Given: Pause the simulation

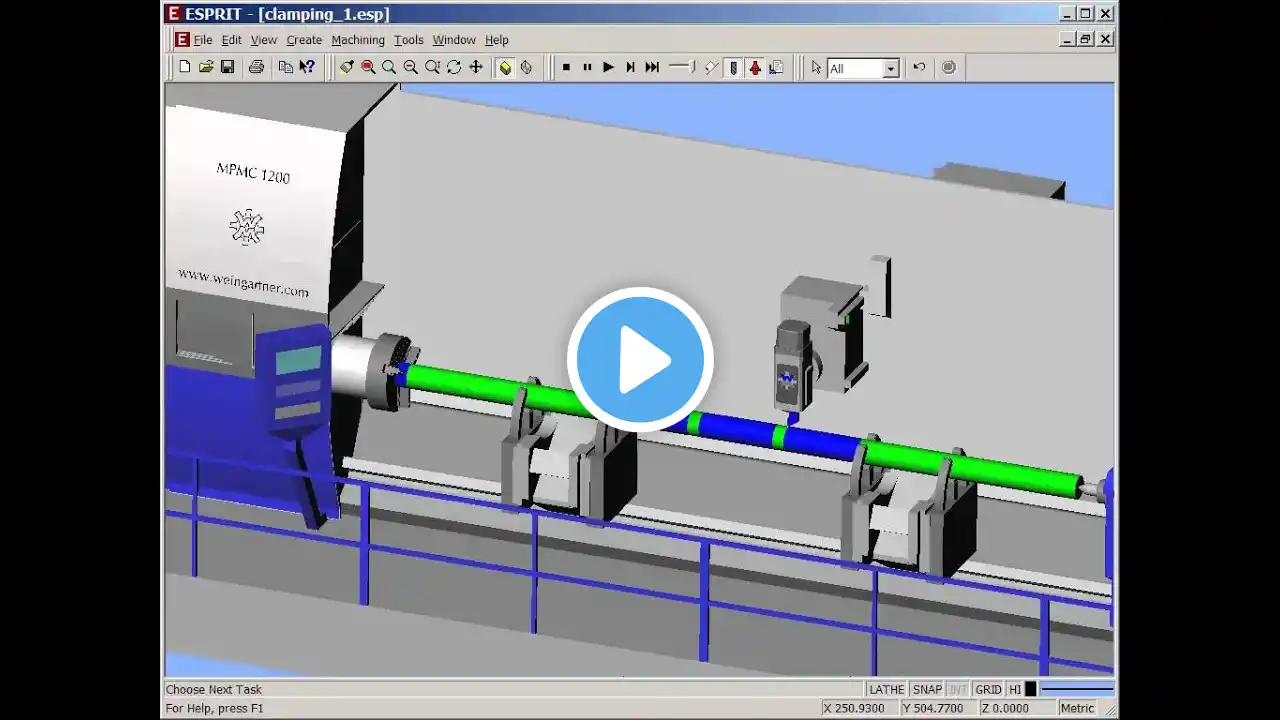Looking at the screenshot, I should pyautogui.click(x=587, y=67).
